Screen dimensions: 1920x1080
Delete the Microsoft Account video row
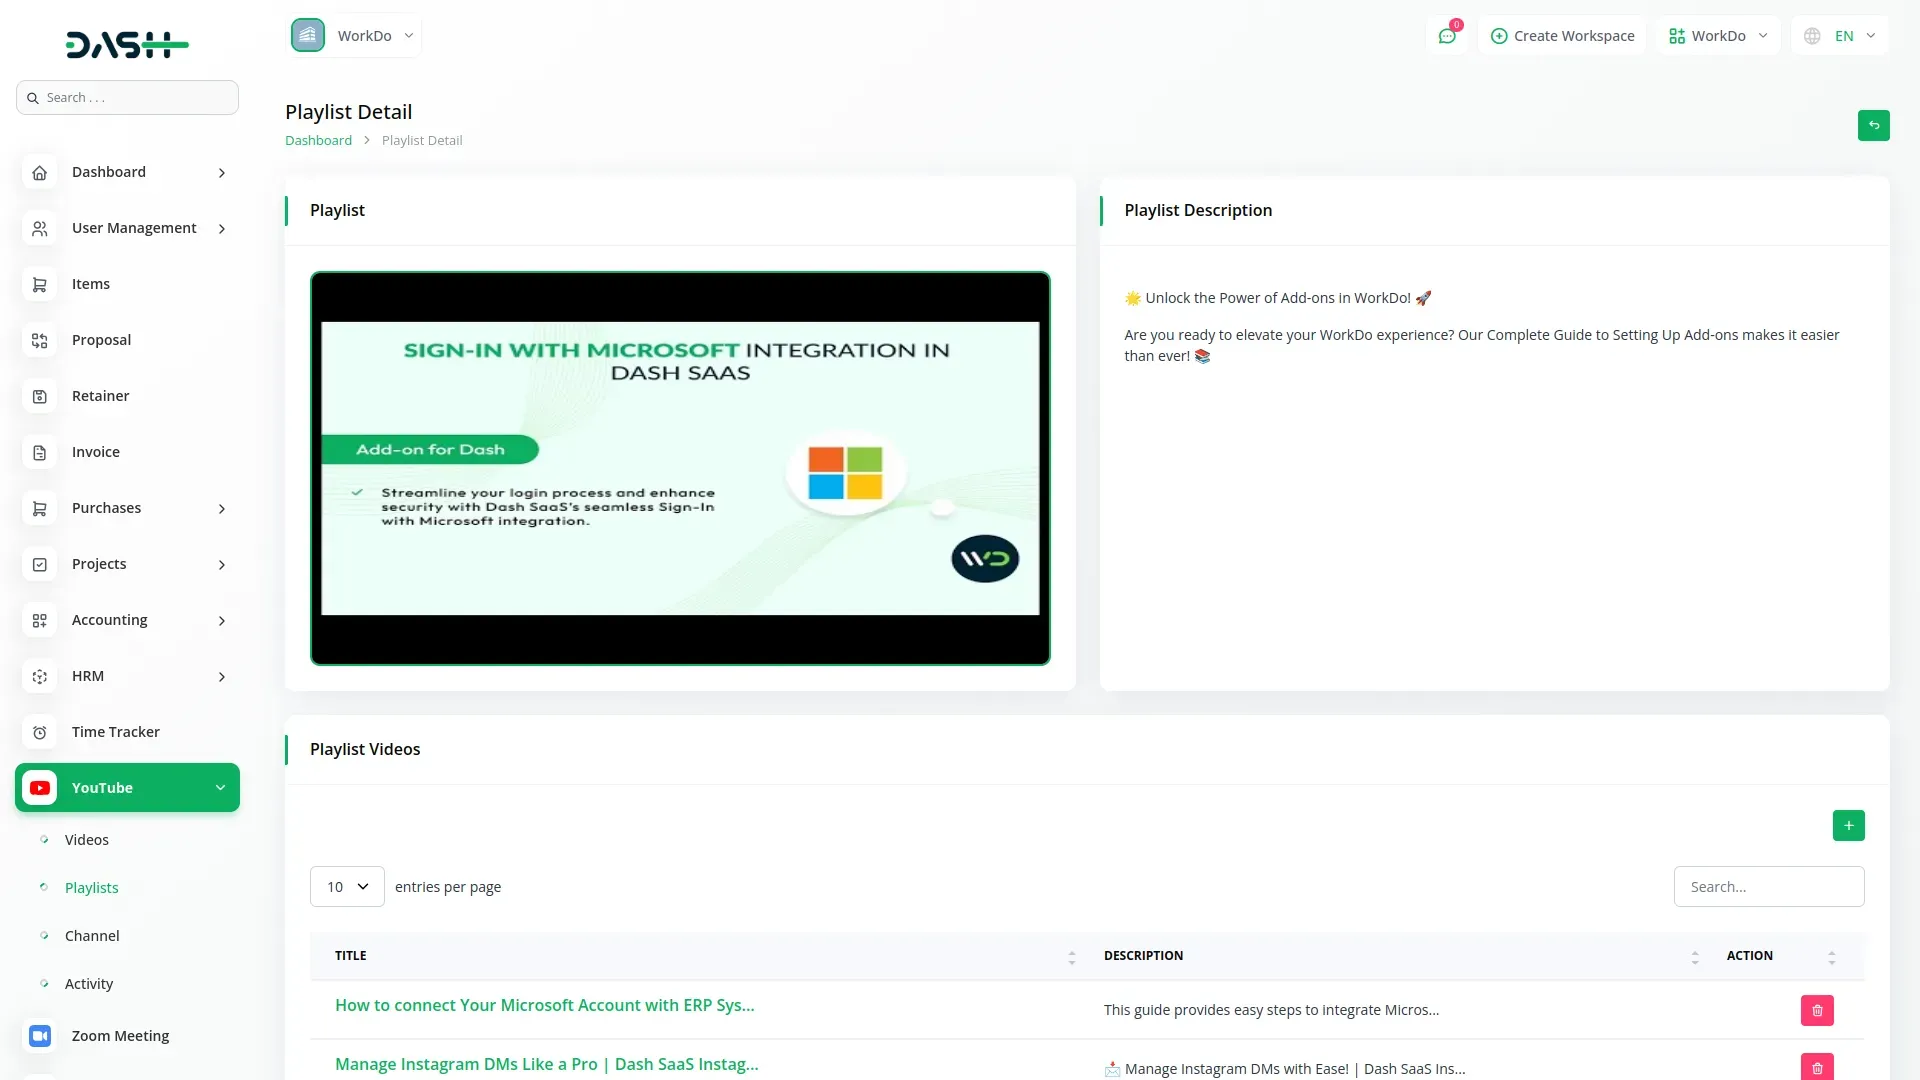(1816, 1011)
